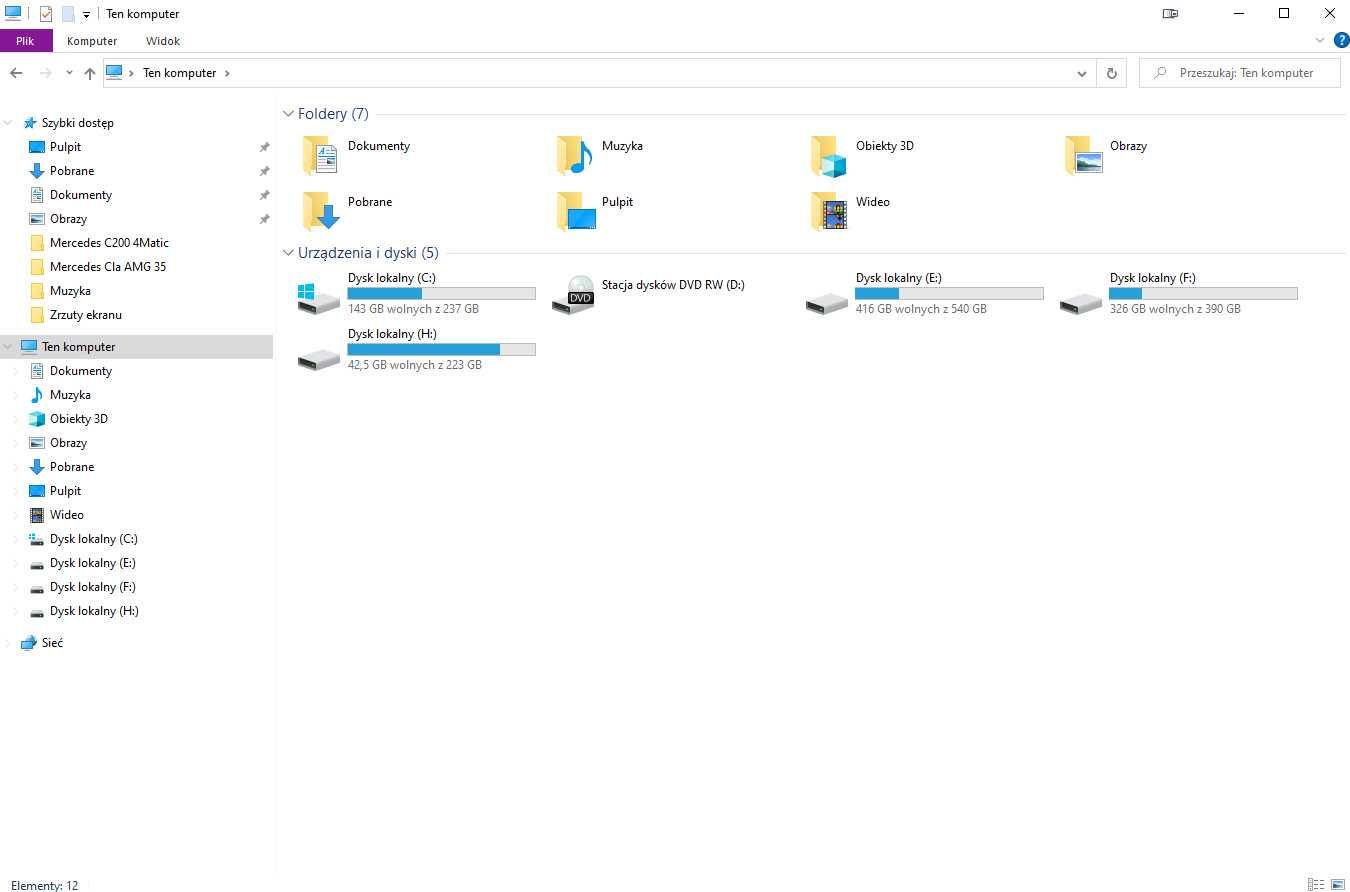Select the Dysk lokalny (F:) drive icon
Screen dimensions: 1350x892
[1081, 302]
